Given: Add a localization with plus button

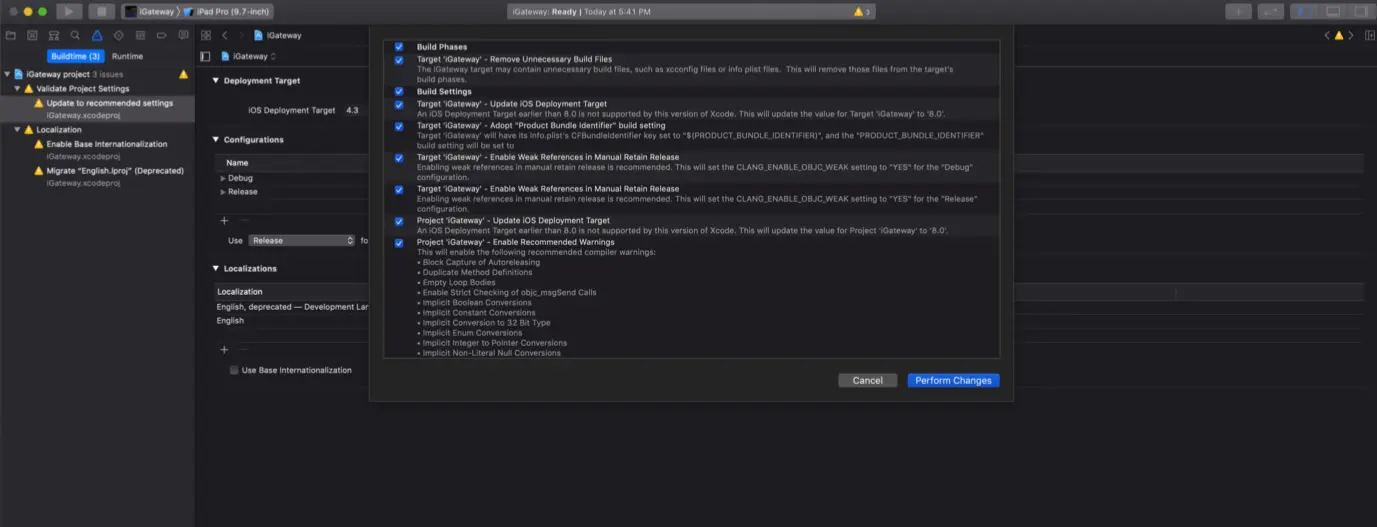Looking at the screenshot, I should [x=224, y=349].
